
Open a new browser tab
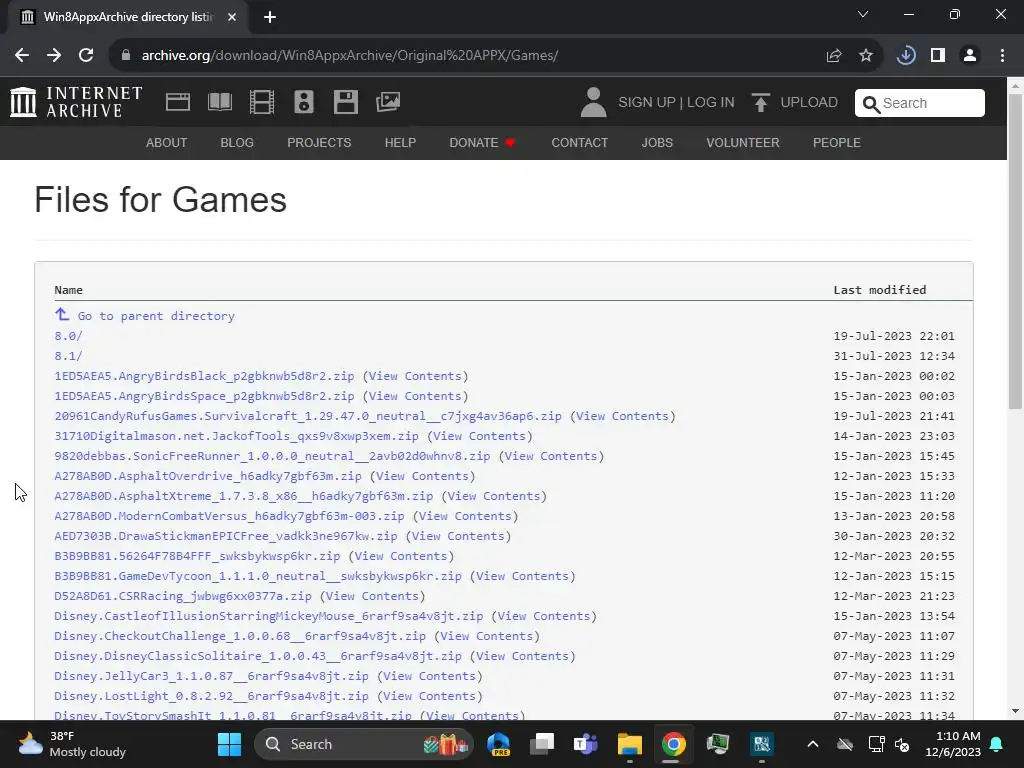[270, 17]
